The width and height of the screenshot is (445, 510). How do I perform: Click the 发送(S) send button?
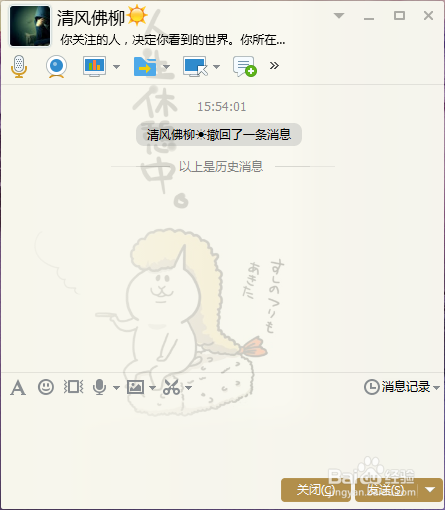point(386,490)
